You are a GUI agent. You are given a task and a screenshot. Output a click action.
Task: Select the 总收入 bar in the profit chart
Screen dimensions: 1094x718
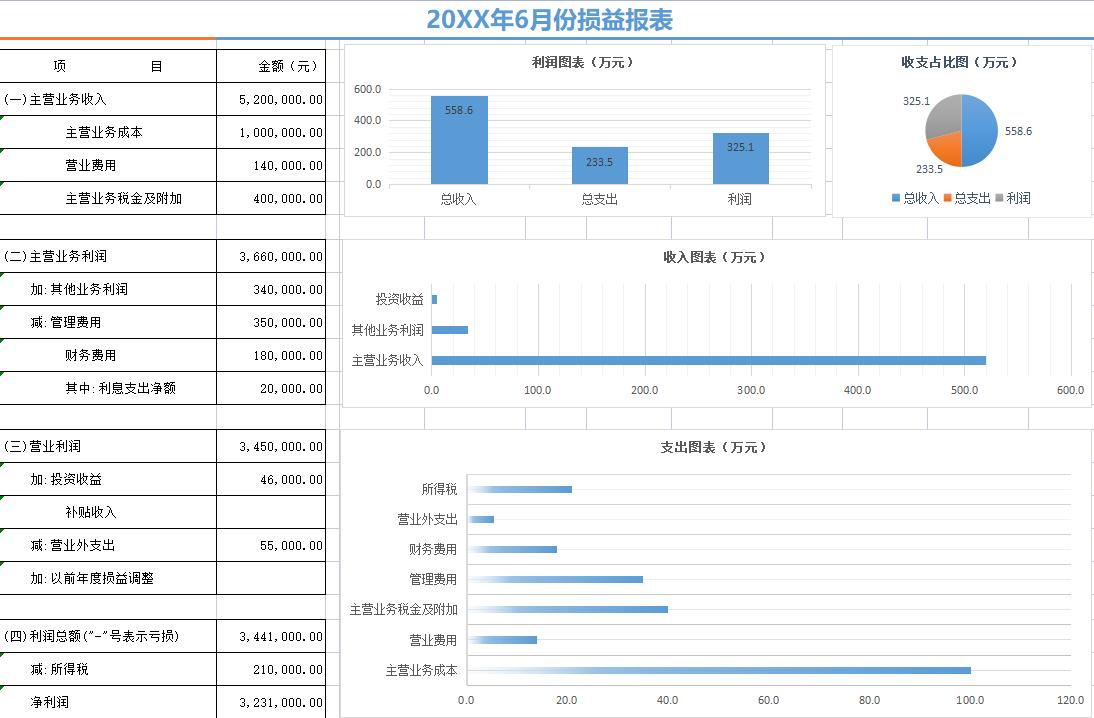(x=458, y=140)
